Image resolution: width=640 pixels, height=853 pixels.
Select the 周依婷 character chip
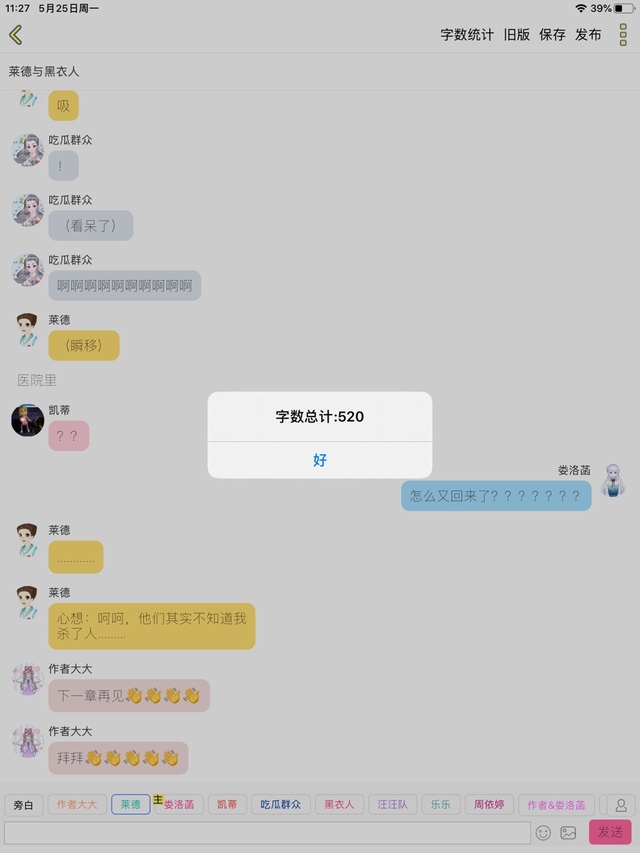(x=489, y=805)
